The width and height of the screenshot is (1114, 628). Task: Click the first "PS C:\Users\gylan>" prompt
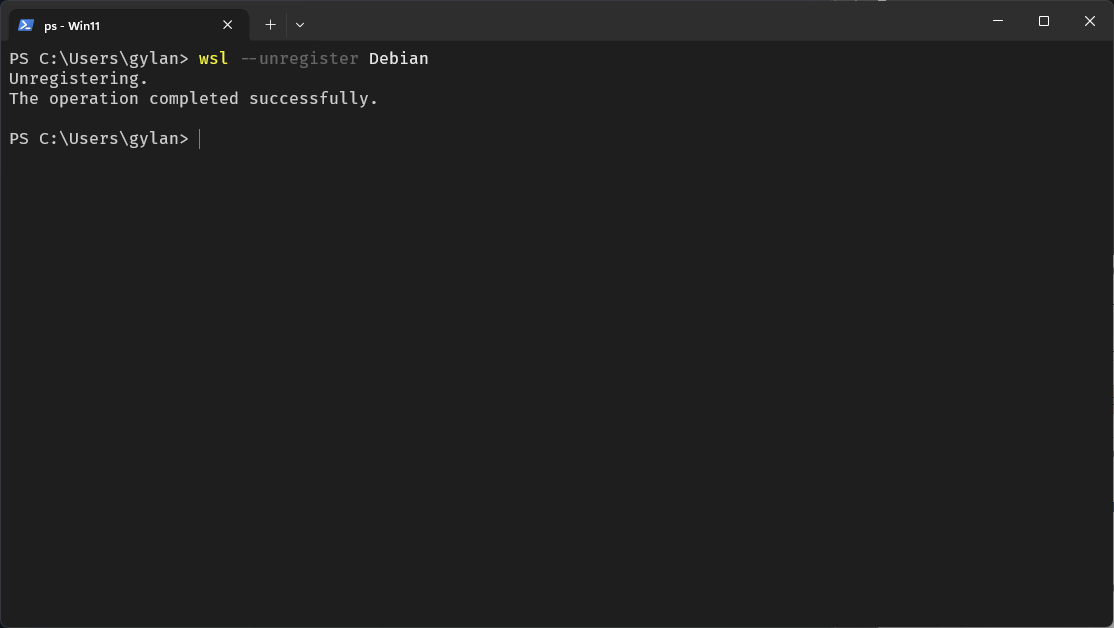(x=98, y=59)
